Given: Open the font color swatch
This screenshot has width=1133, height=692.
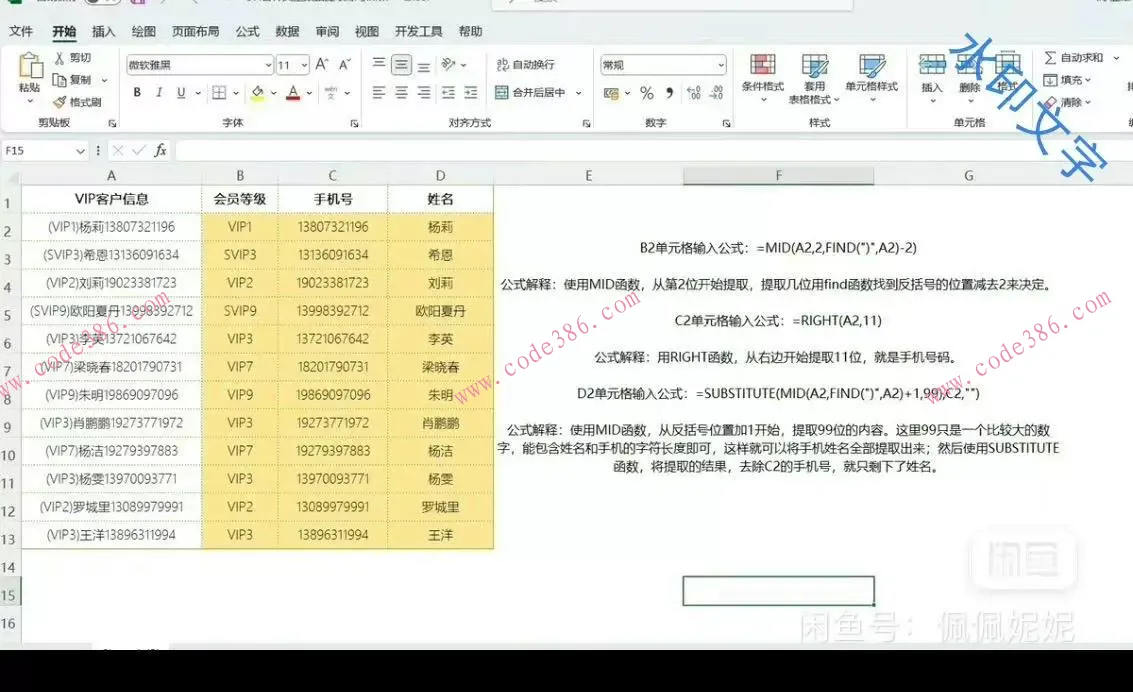Looking at the screenshot, I should tap(294, 92).
